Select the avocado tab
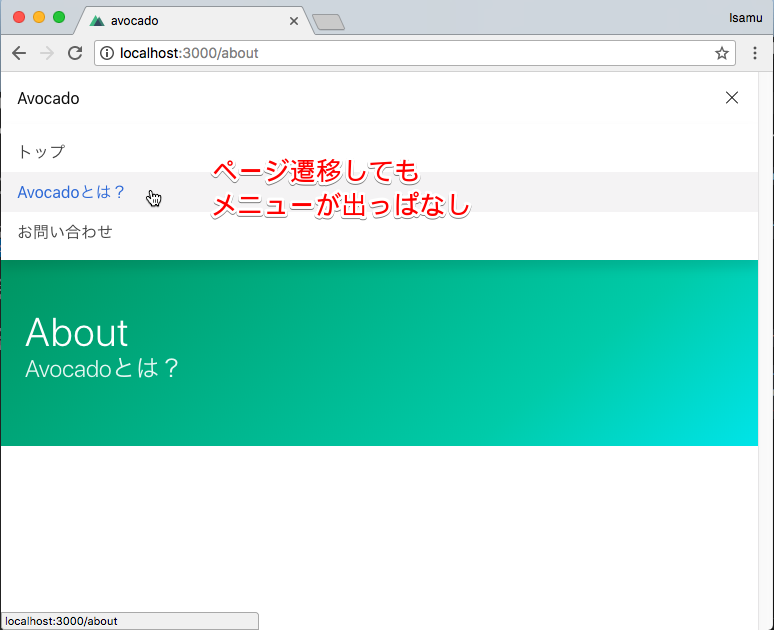This screenshot has height=630, width=774. click(193, 21)
